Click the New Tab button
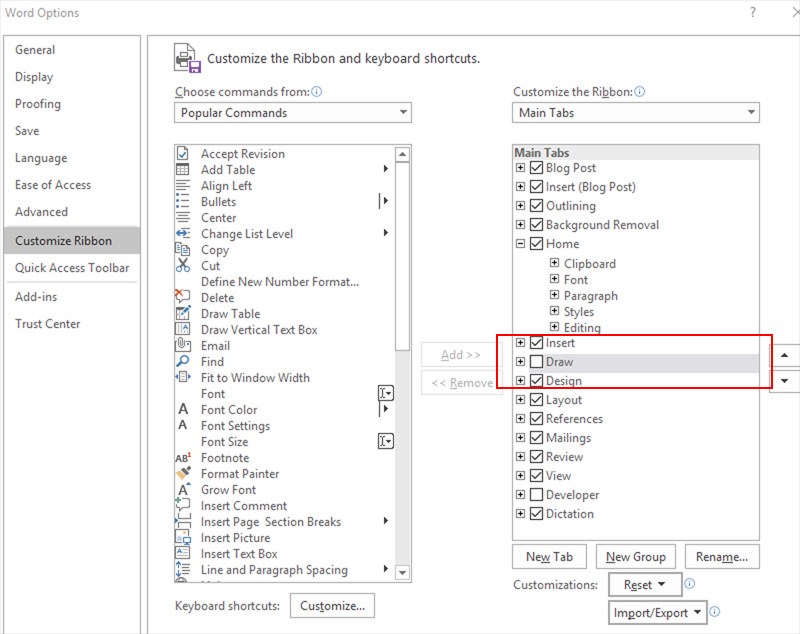This screenshot has height=634, width=800. pos(549,557)
